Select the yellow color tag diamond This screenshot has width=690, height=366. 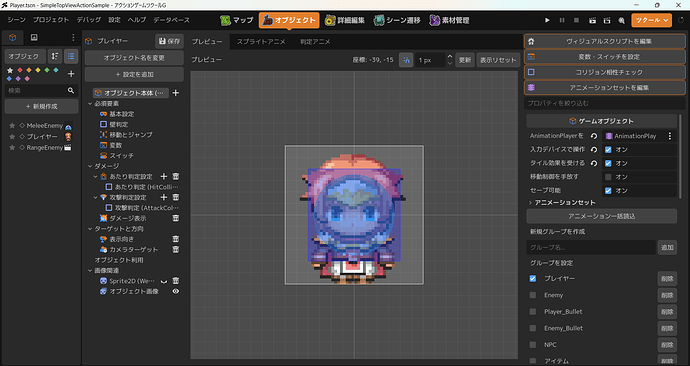tap(38, 70)
